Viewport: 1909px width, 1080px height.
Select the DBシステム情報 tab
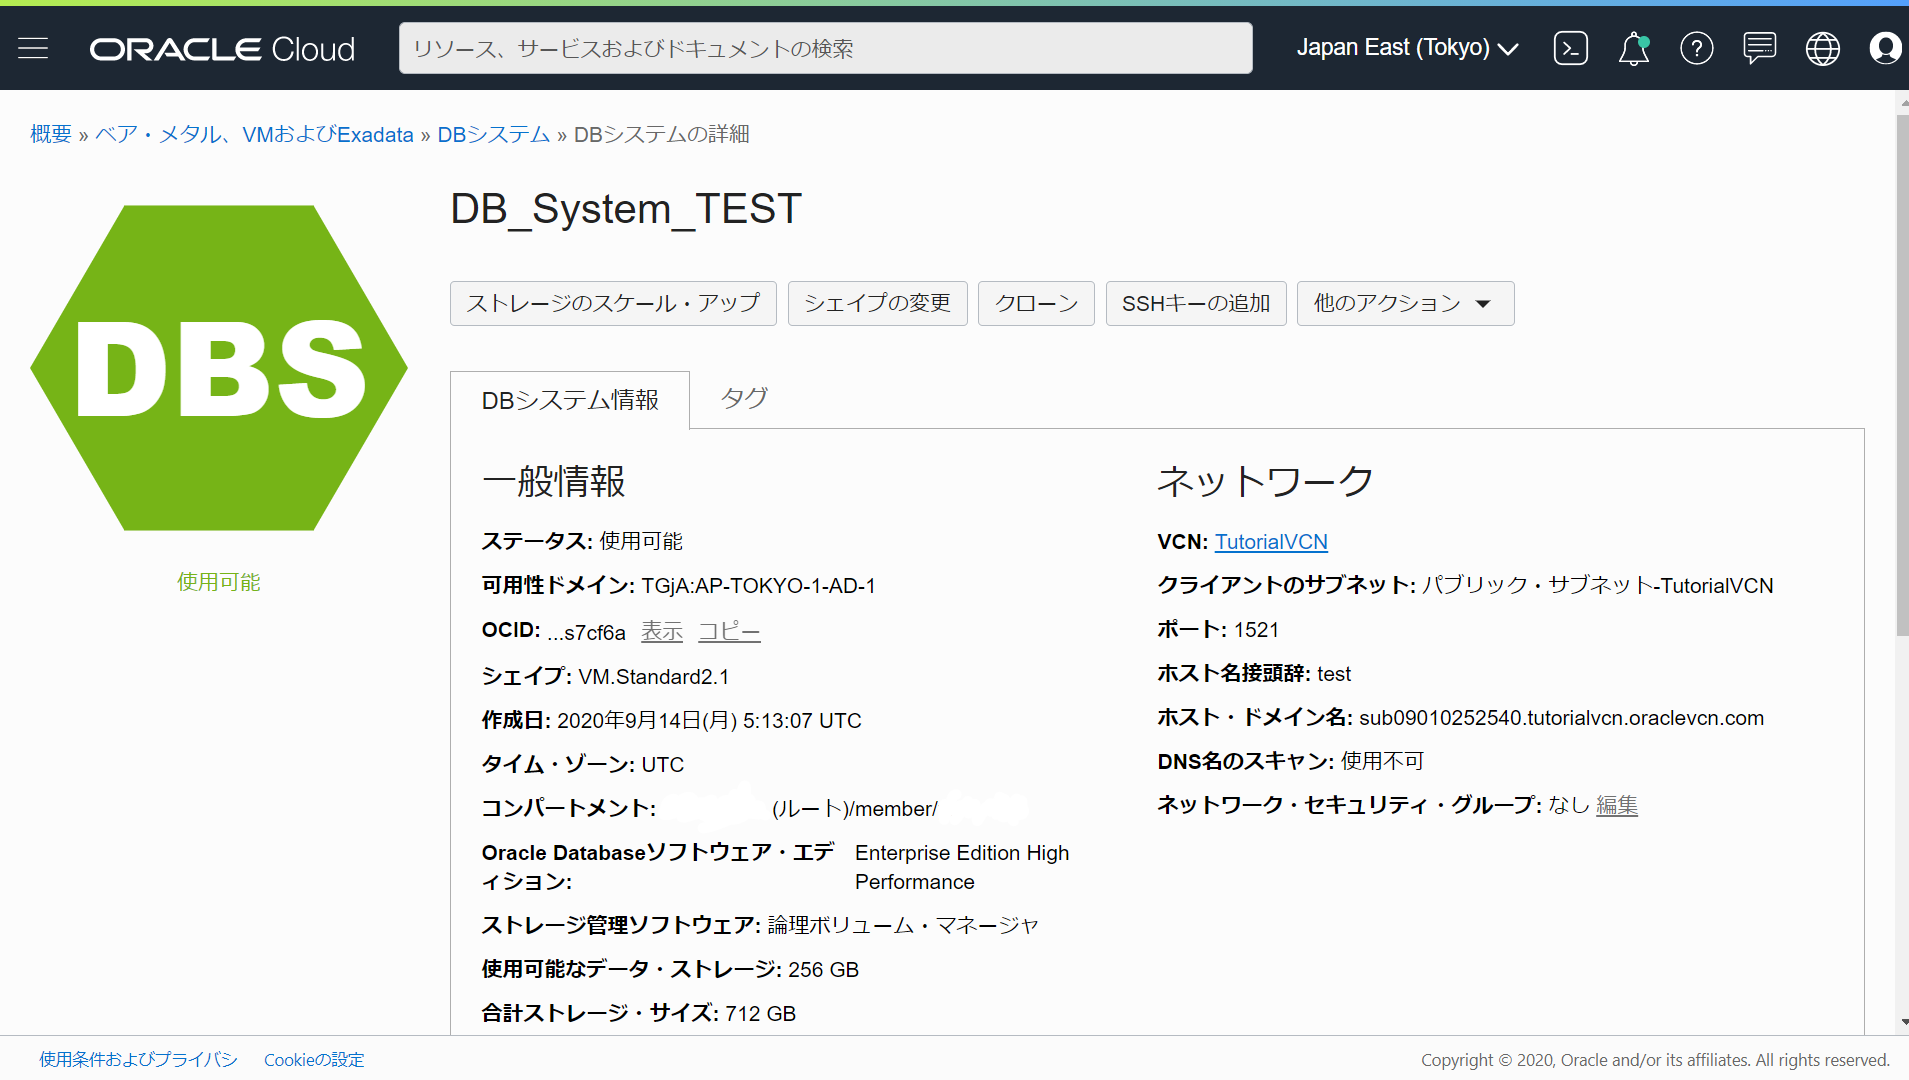click(x=569, y=399)
